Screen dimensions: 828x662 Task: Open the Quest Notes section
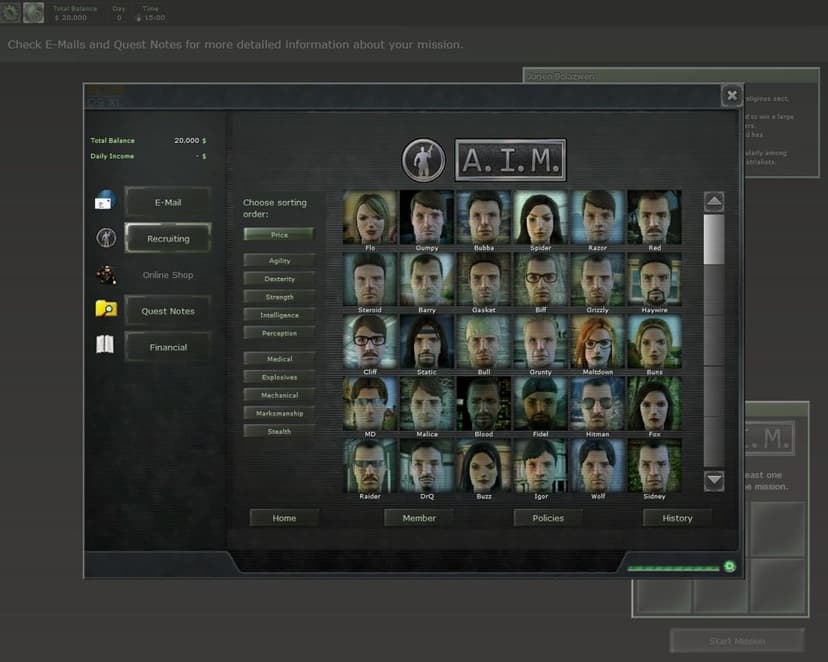[168, 311]
